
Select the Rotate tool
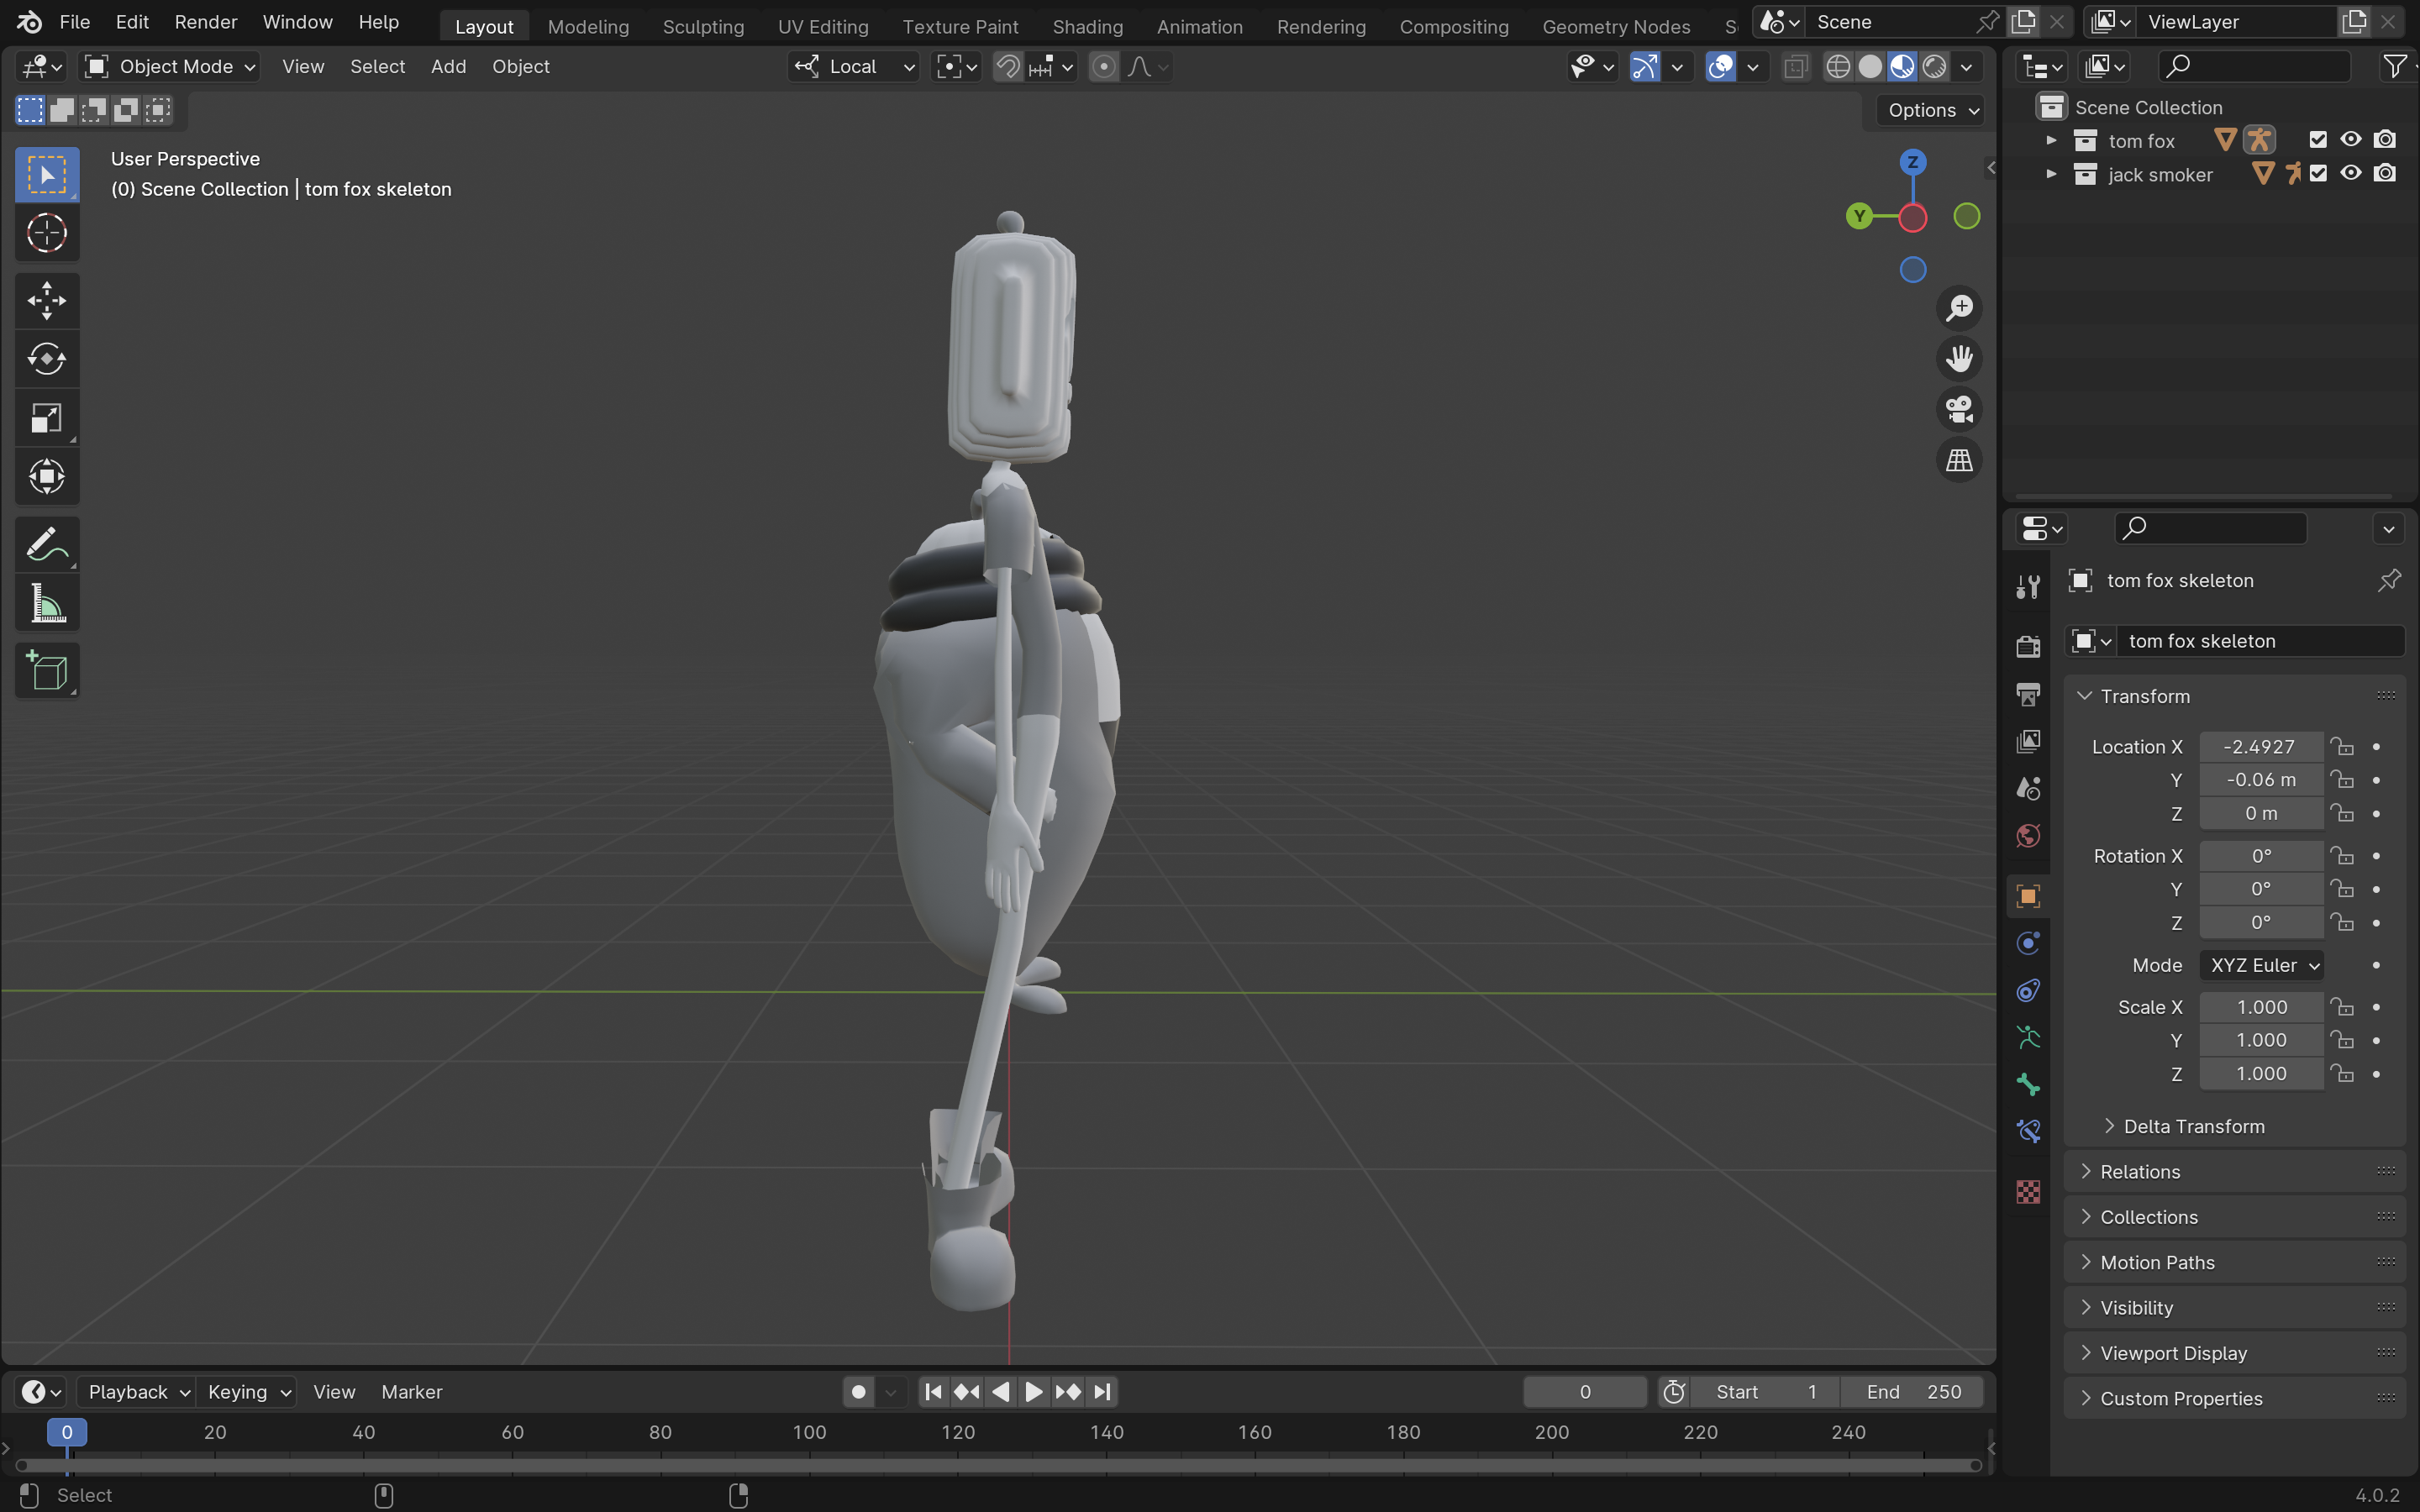pyautogui.click(x=46, y=359)
